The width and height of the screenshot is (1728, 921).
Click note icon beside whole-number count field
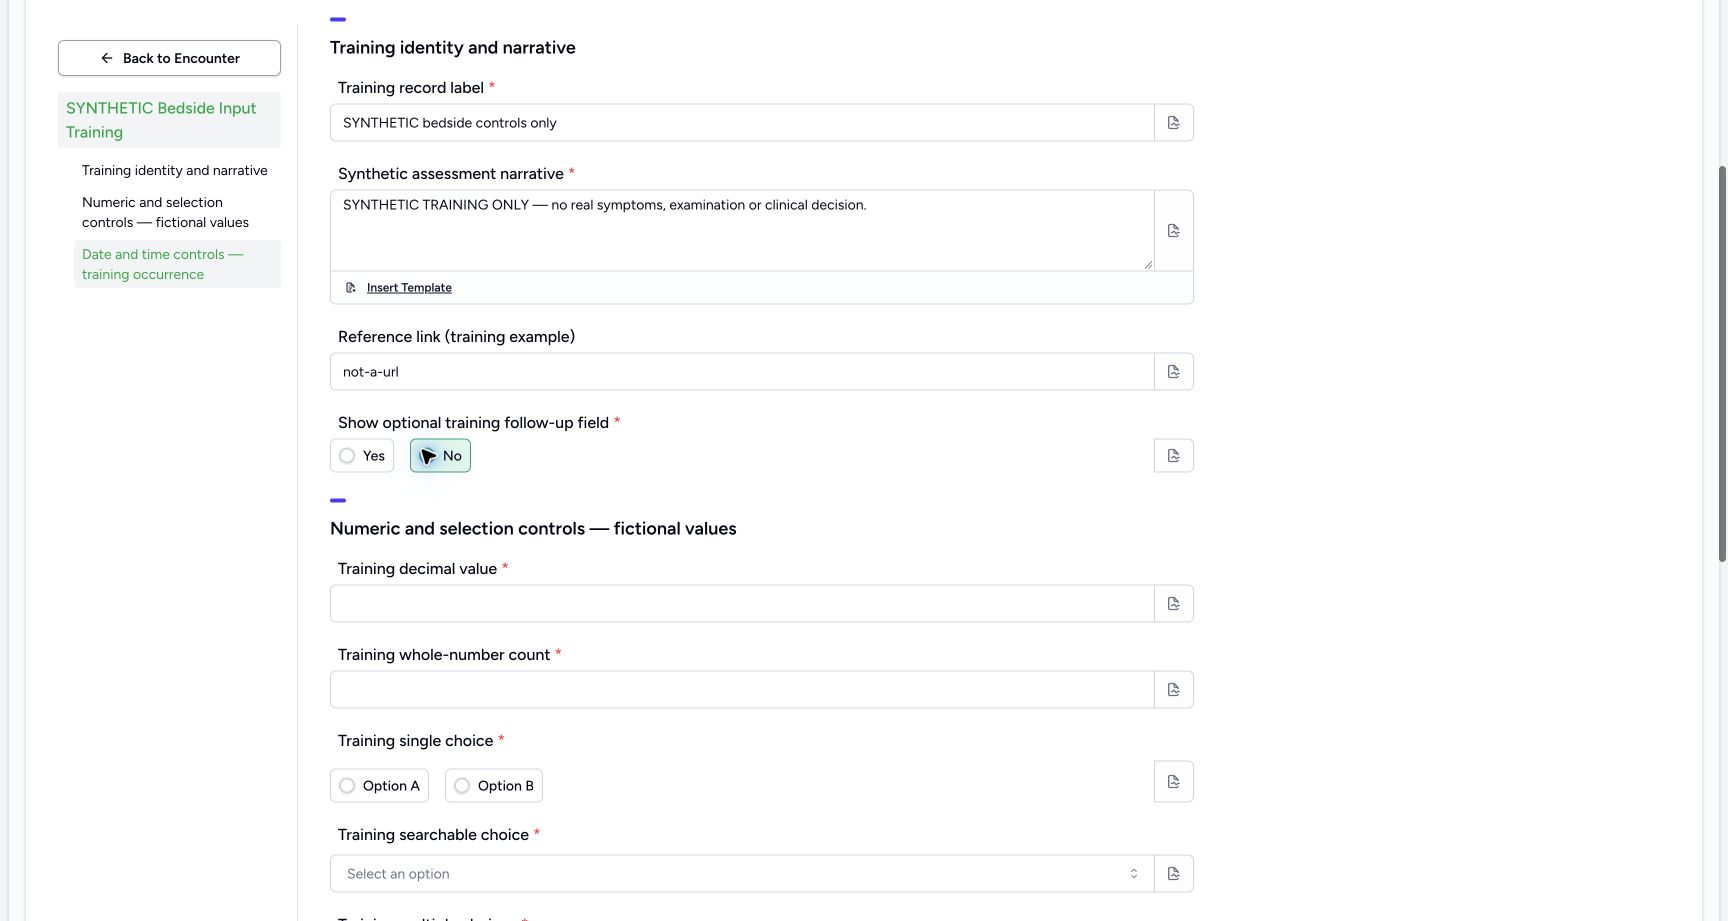[x=1173, y=690]
